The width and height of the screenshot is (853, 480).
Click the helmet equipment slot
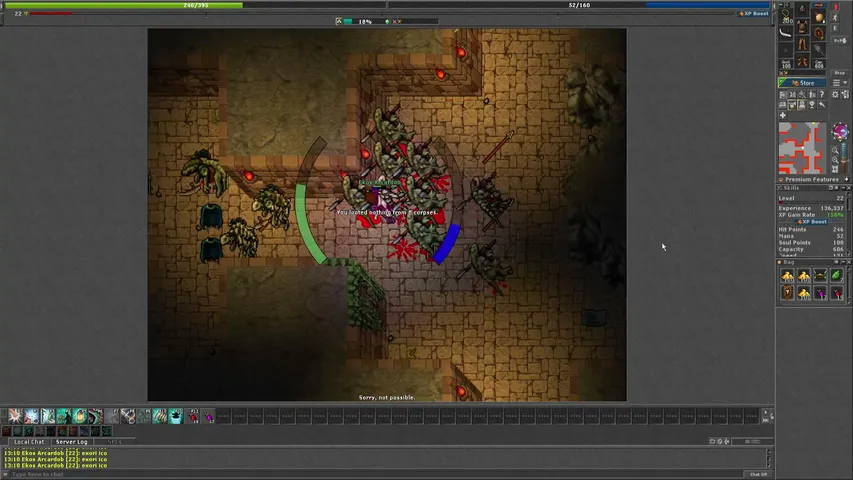click(802, 9)
